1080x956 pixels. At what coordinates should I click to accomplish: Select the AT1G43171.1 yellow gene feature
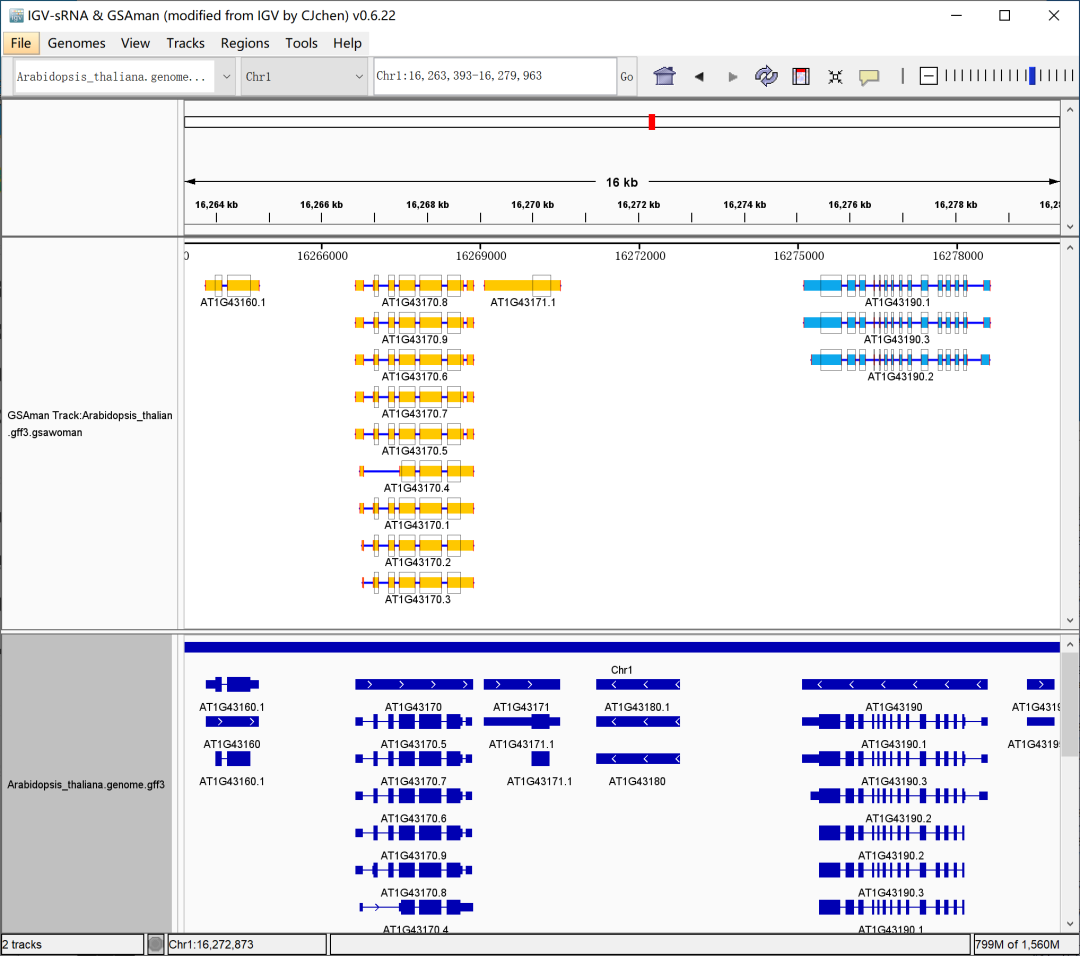522,285
